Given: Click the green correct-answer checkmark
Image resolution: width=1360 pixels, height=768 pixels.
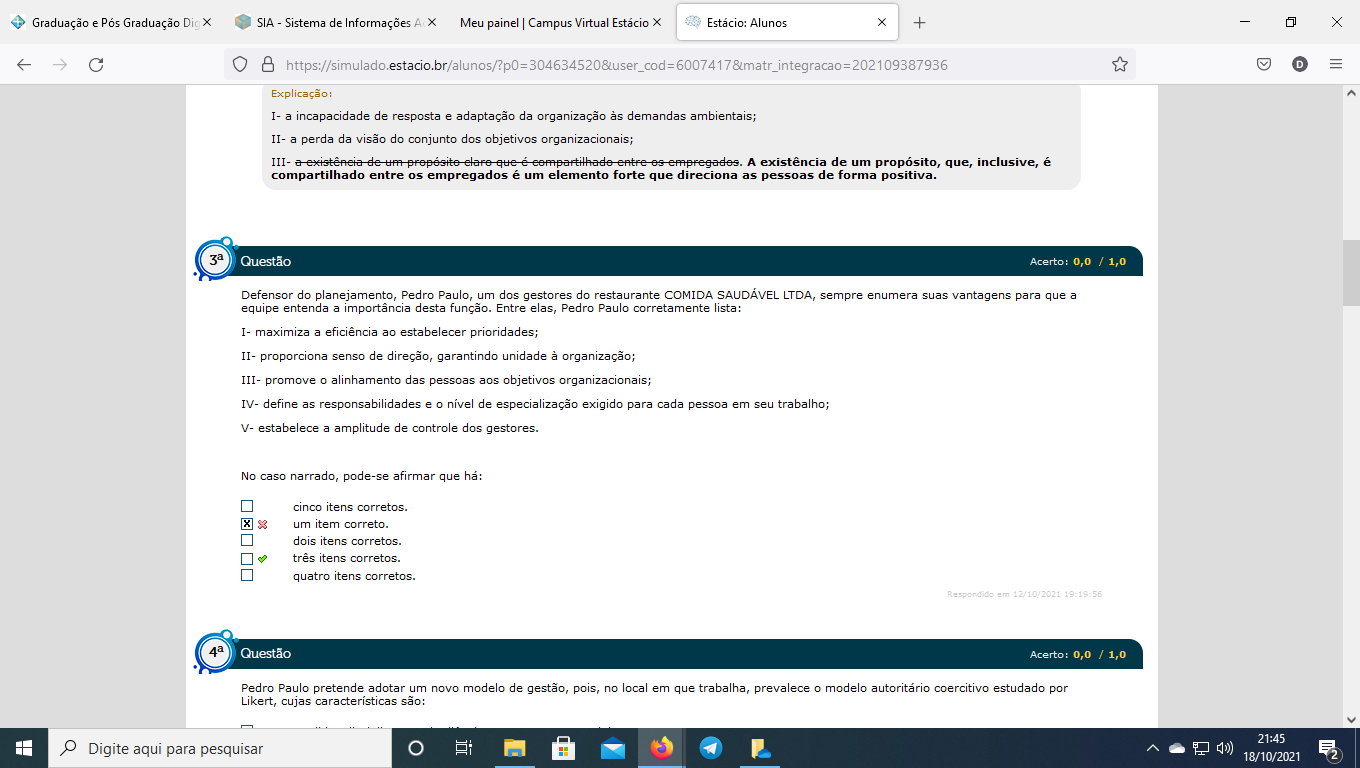Looking at the screenshot, I should 263,559.
